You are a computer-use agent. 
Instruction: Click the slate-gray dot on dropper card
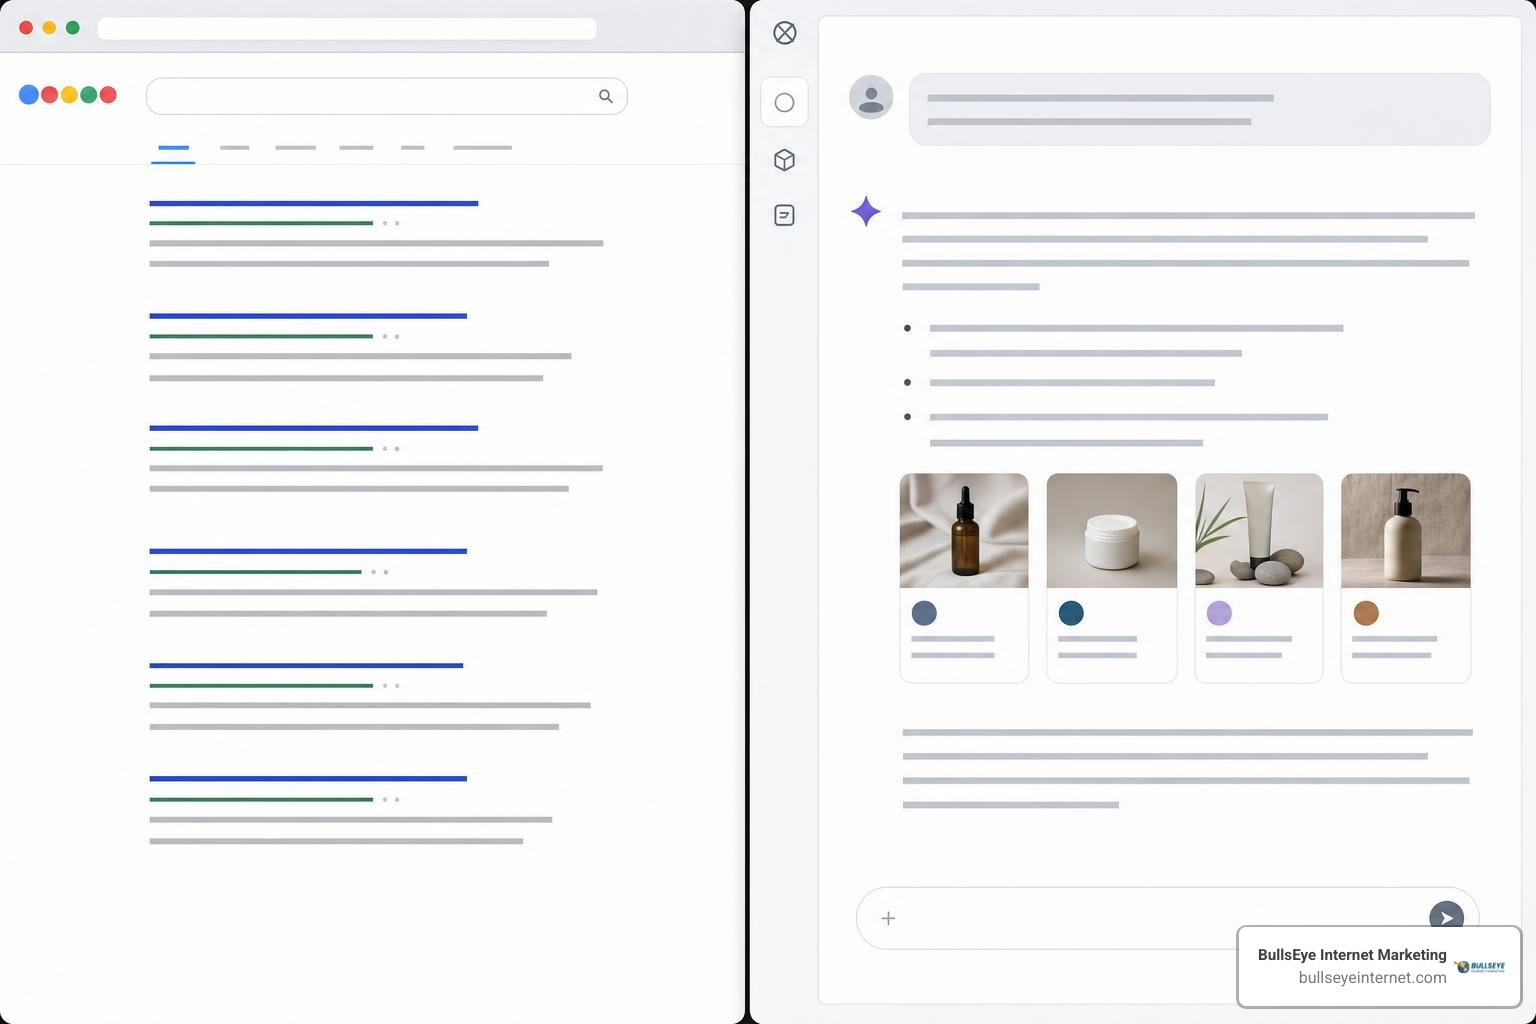924,613
